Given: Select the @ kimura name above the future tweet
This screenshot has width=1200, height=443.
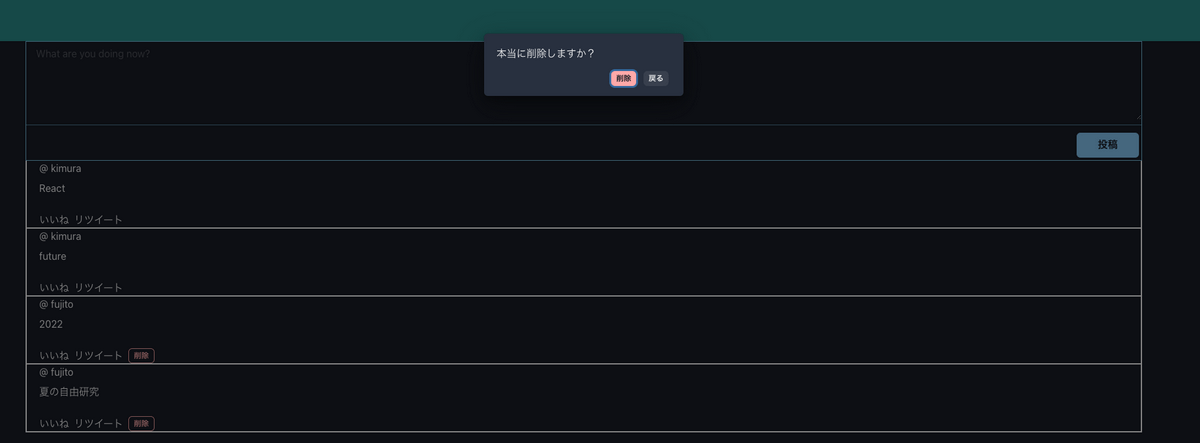Looking at the screenshot, I should tap(60, 237).
